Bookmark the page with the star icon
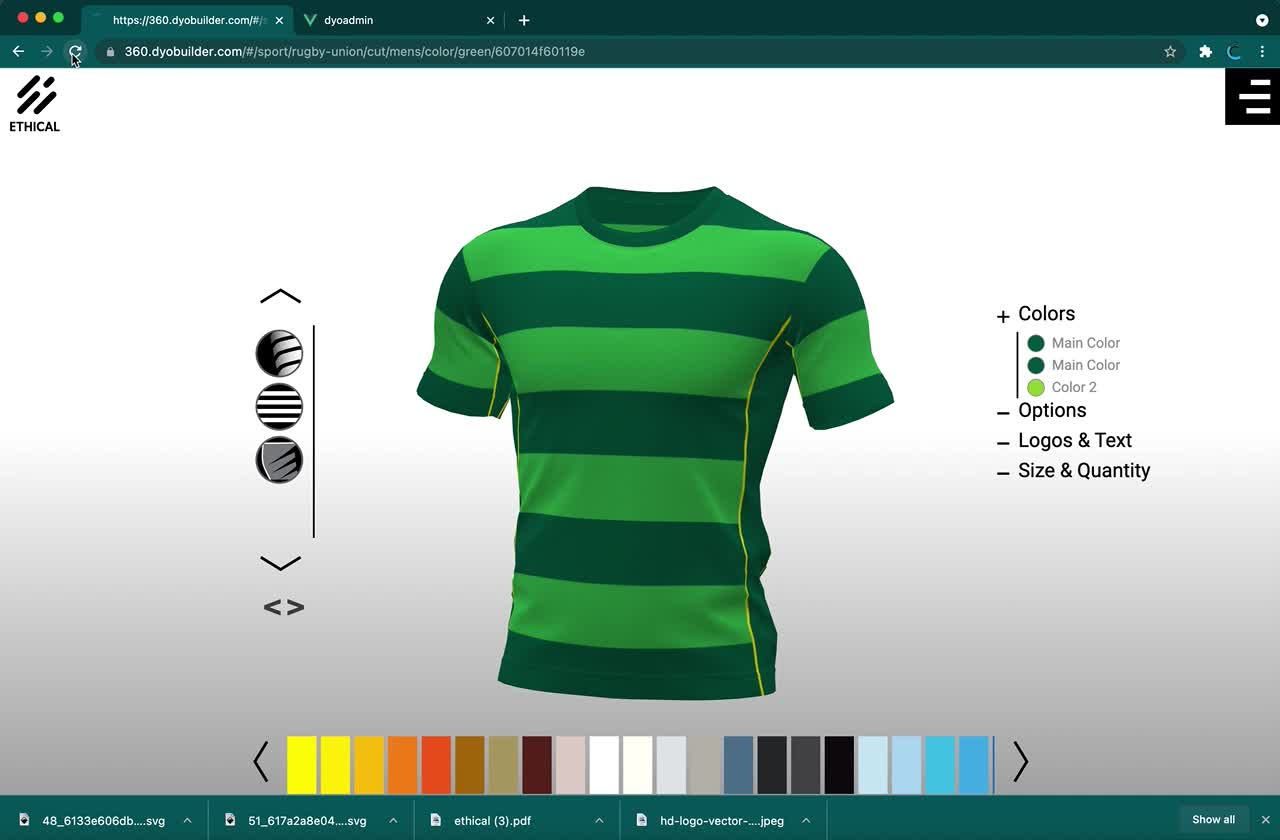The width and height of the screenshot is (1280, 840). click(x=1170, y=52)
